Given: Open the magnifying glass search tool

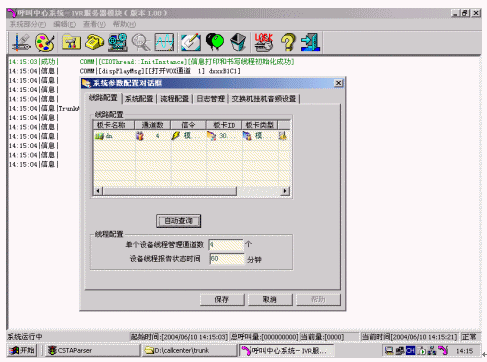Looking at the screenshot, I should (x=141, y=42).
